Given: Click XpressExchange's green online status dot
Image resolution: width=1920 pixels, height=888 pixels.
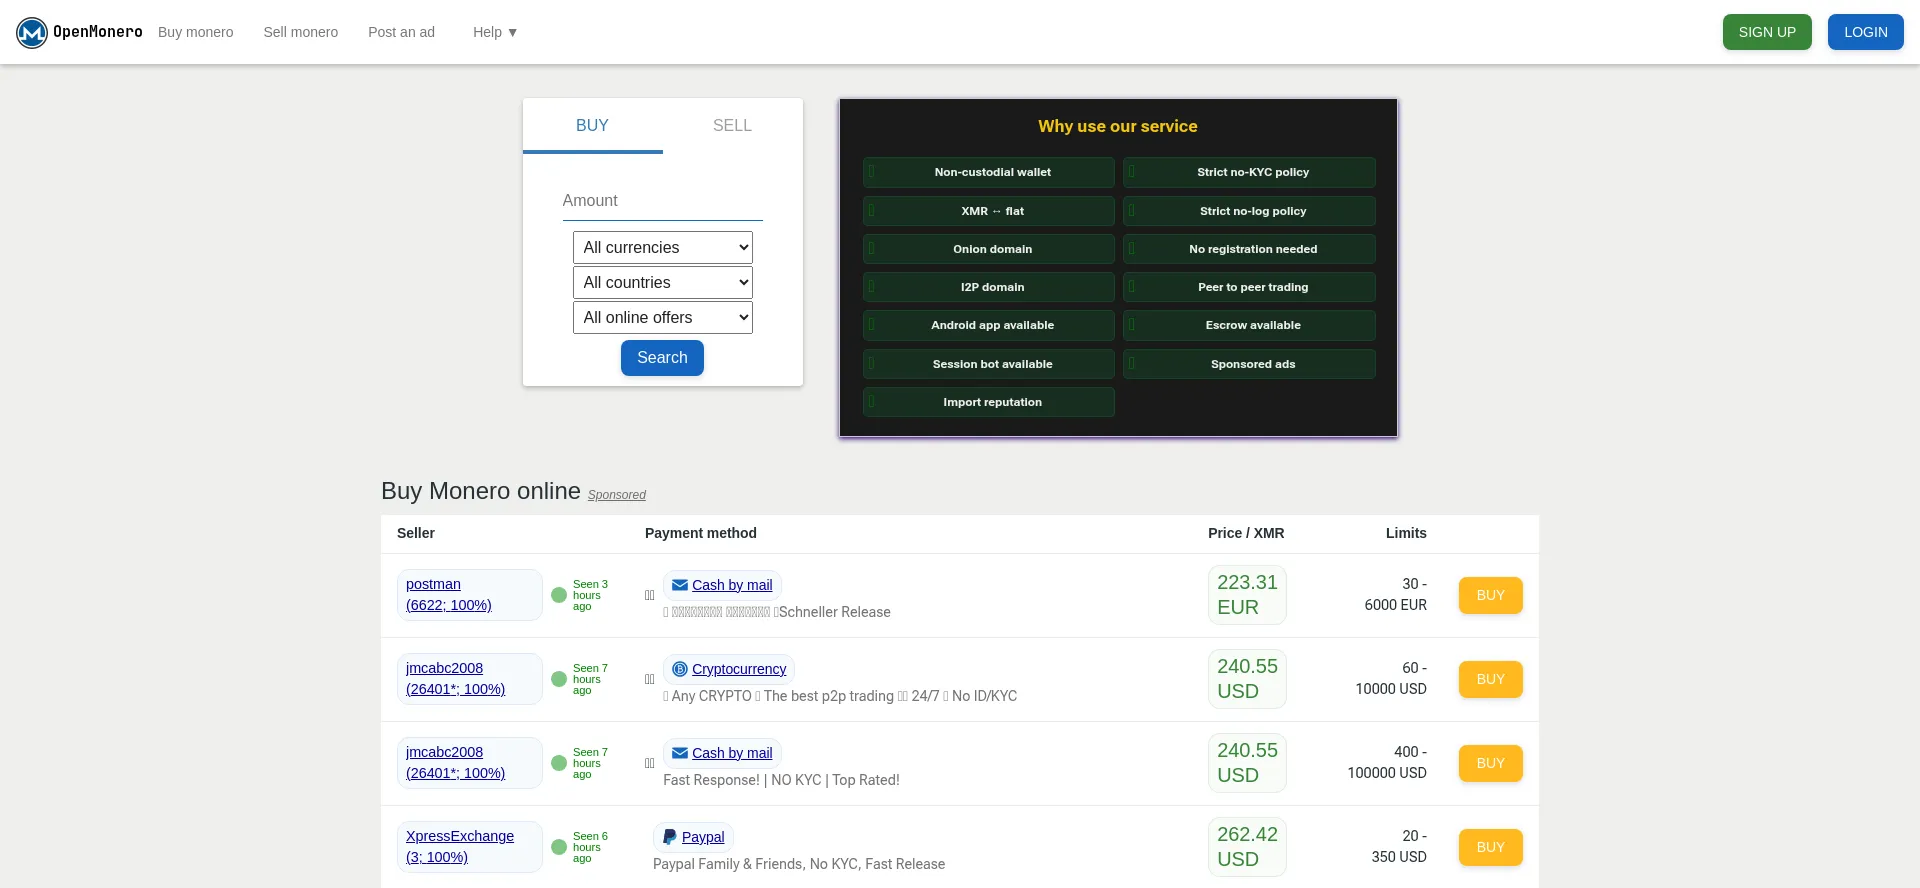Looking at the screenshot, I should click(559, 847).
